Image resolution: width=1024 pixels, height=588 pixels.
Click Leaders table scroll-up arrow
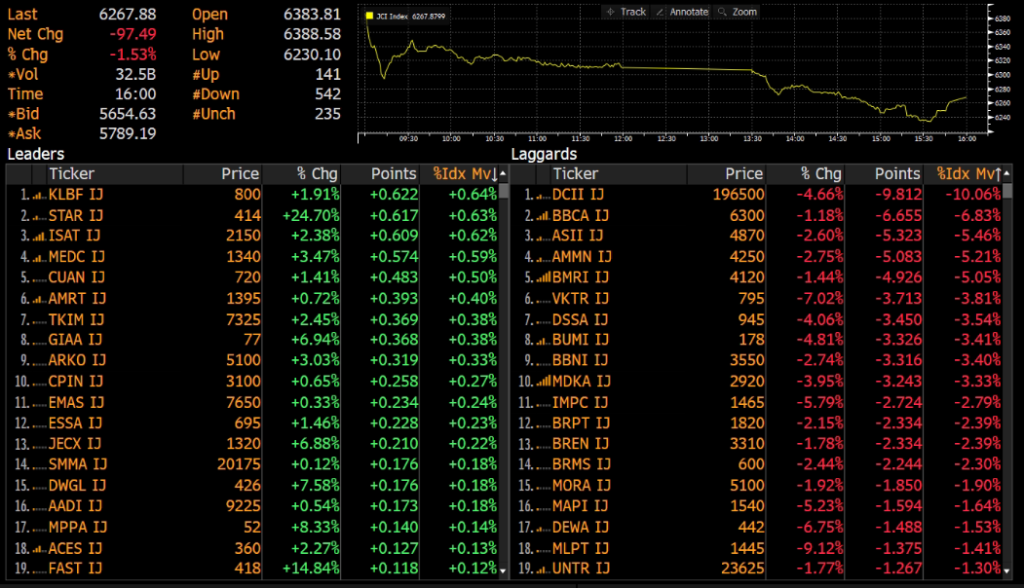(x=504, y=174)
